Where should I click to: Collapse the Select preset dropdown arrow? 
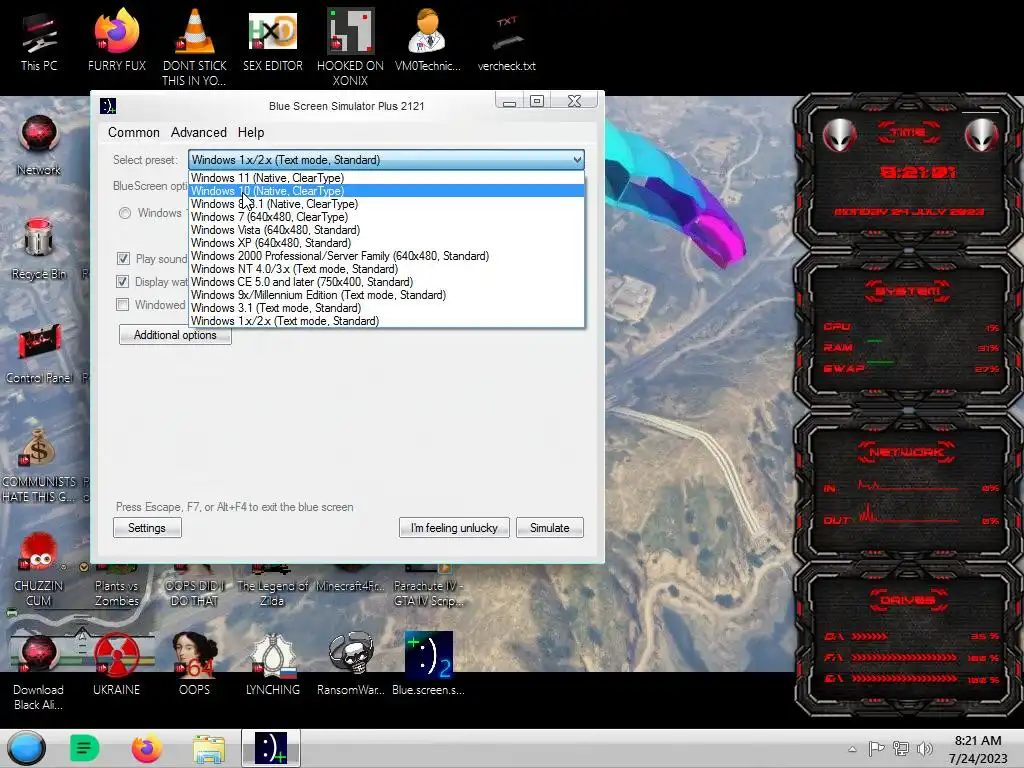(577, 159)
